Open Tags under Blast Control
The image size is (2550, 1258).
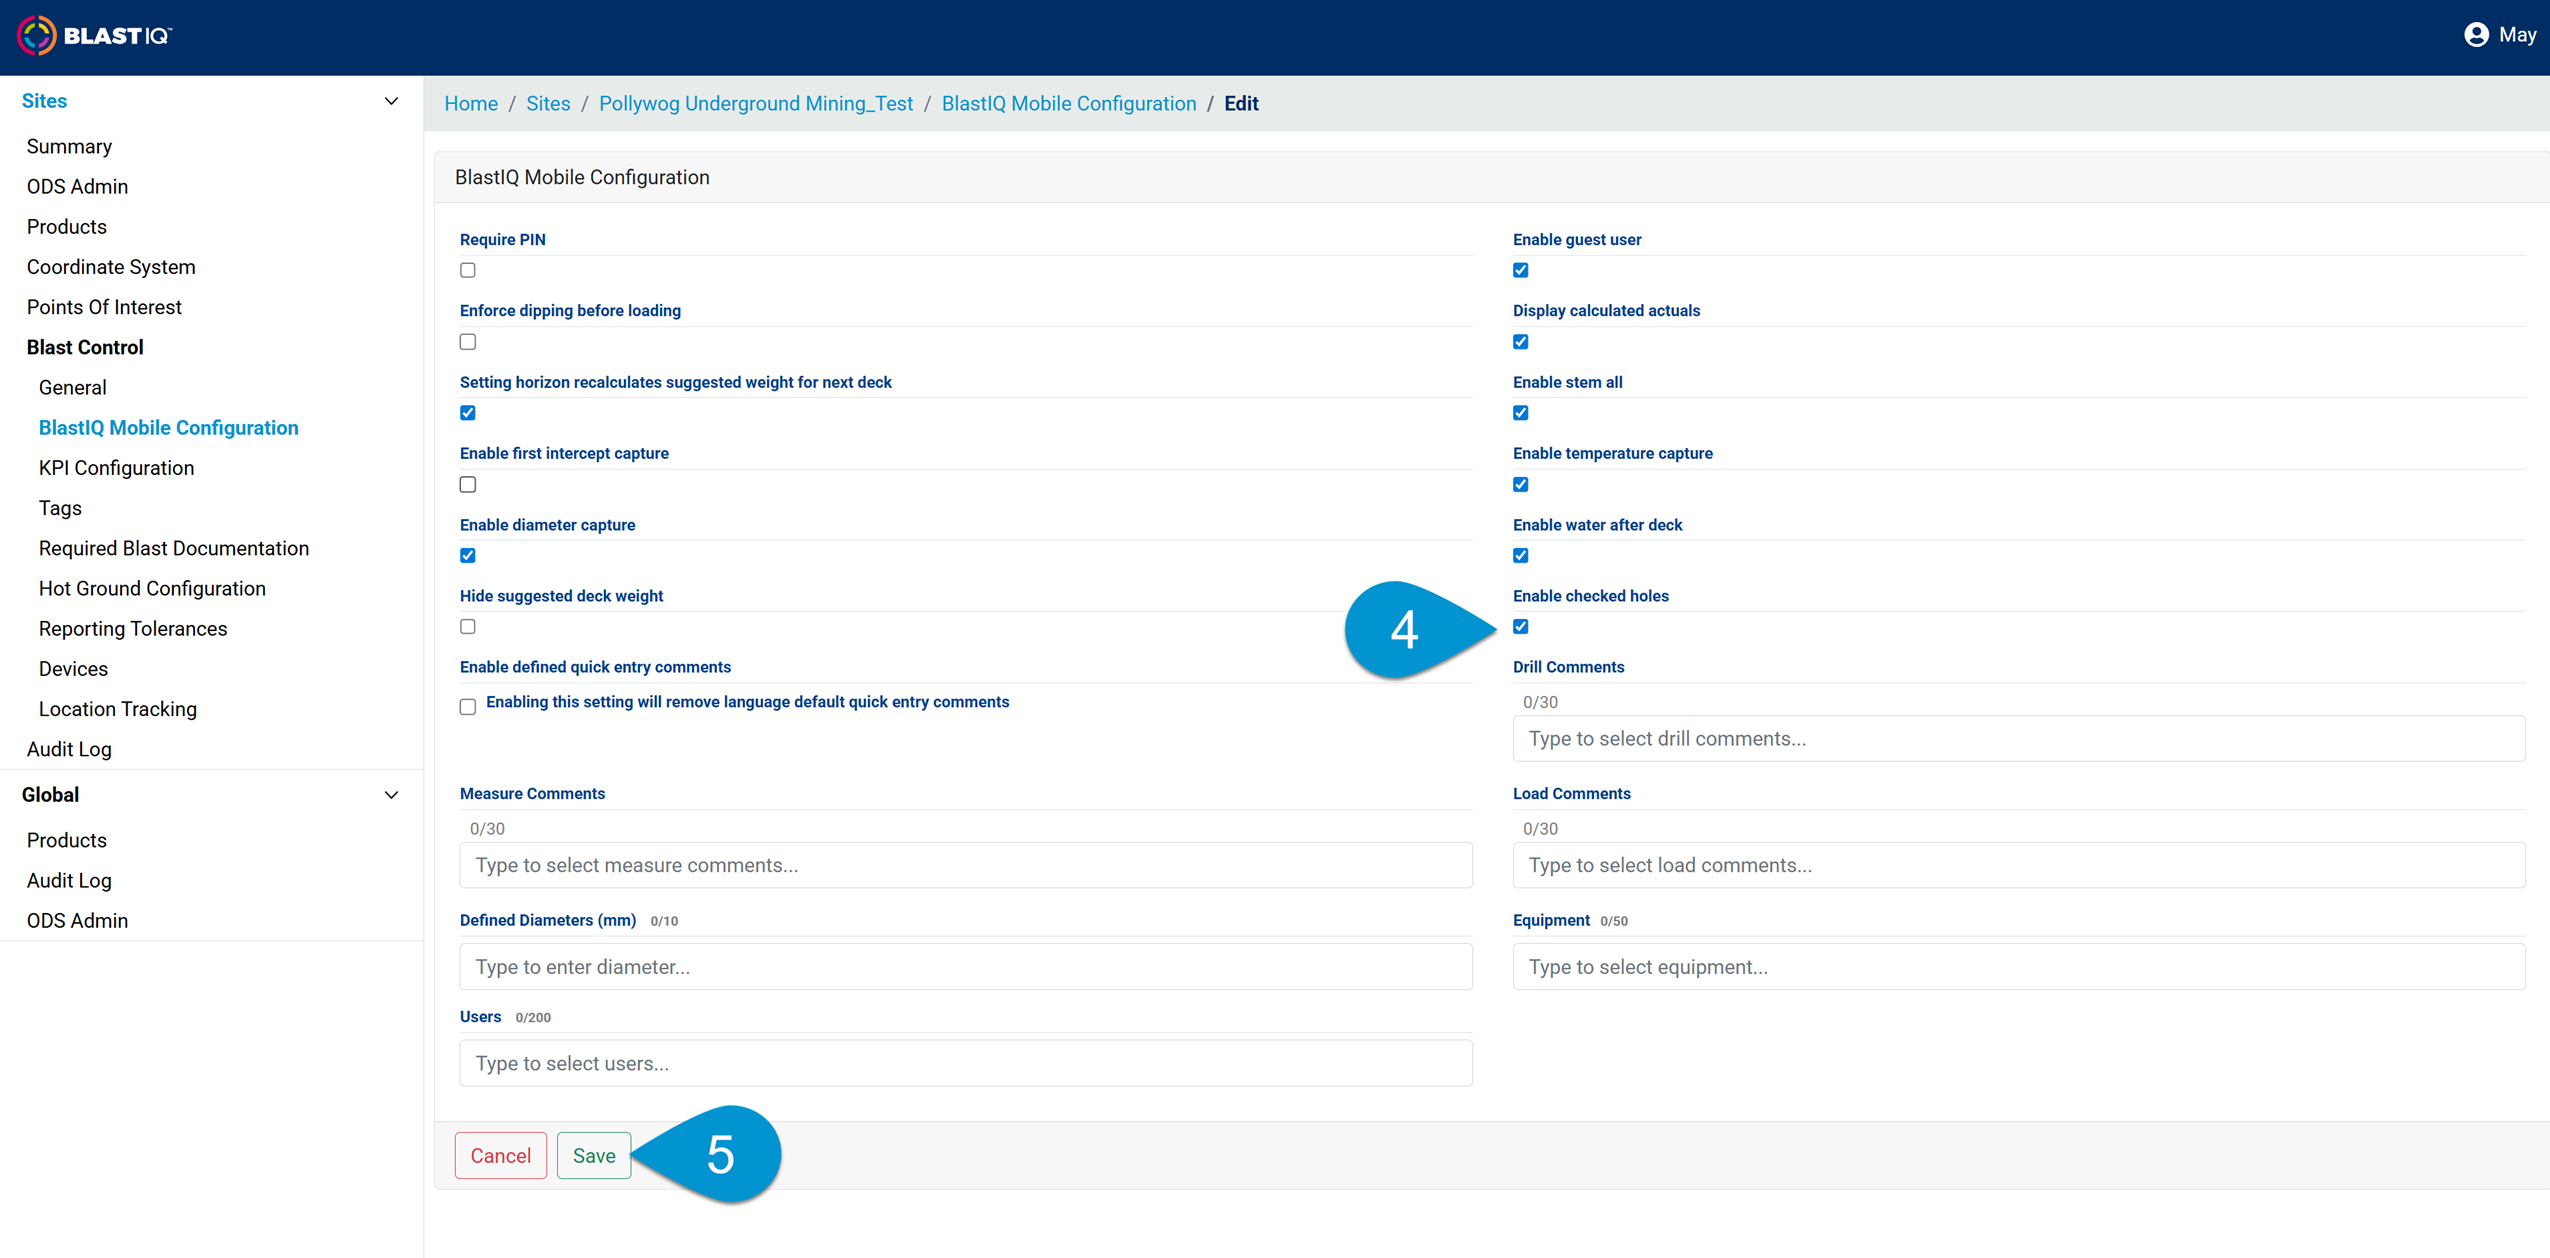point(60,508)
